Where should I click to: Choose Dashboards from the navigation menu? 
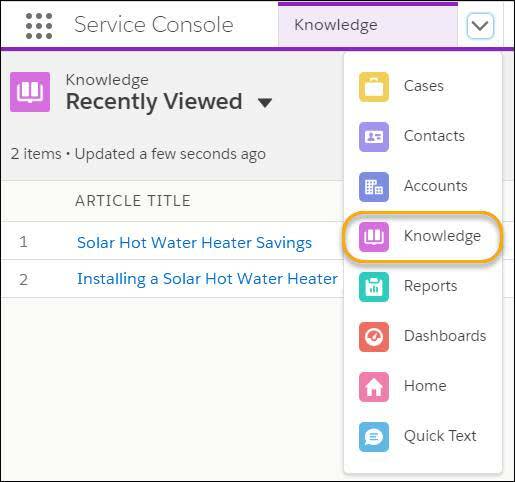pyautogui.click(x=423, y=337)
